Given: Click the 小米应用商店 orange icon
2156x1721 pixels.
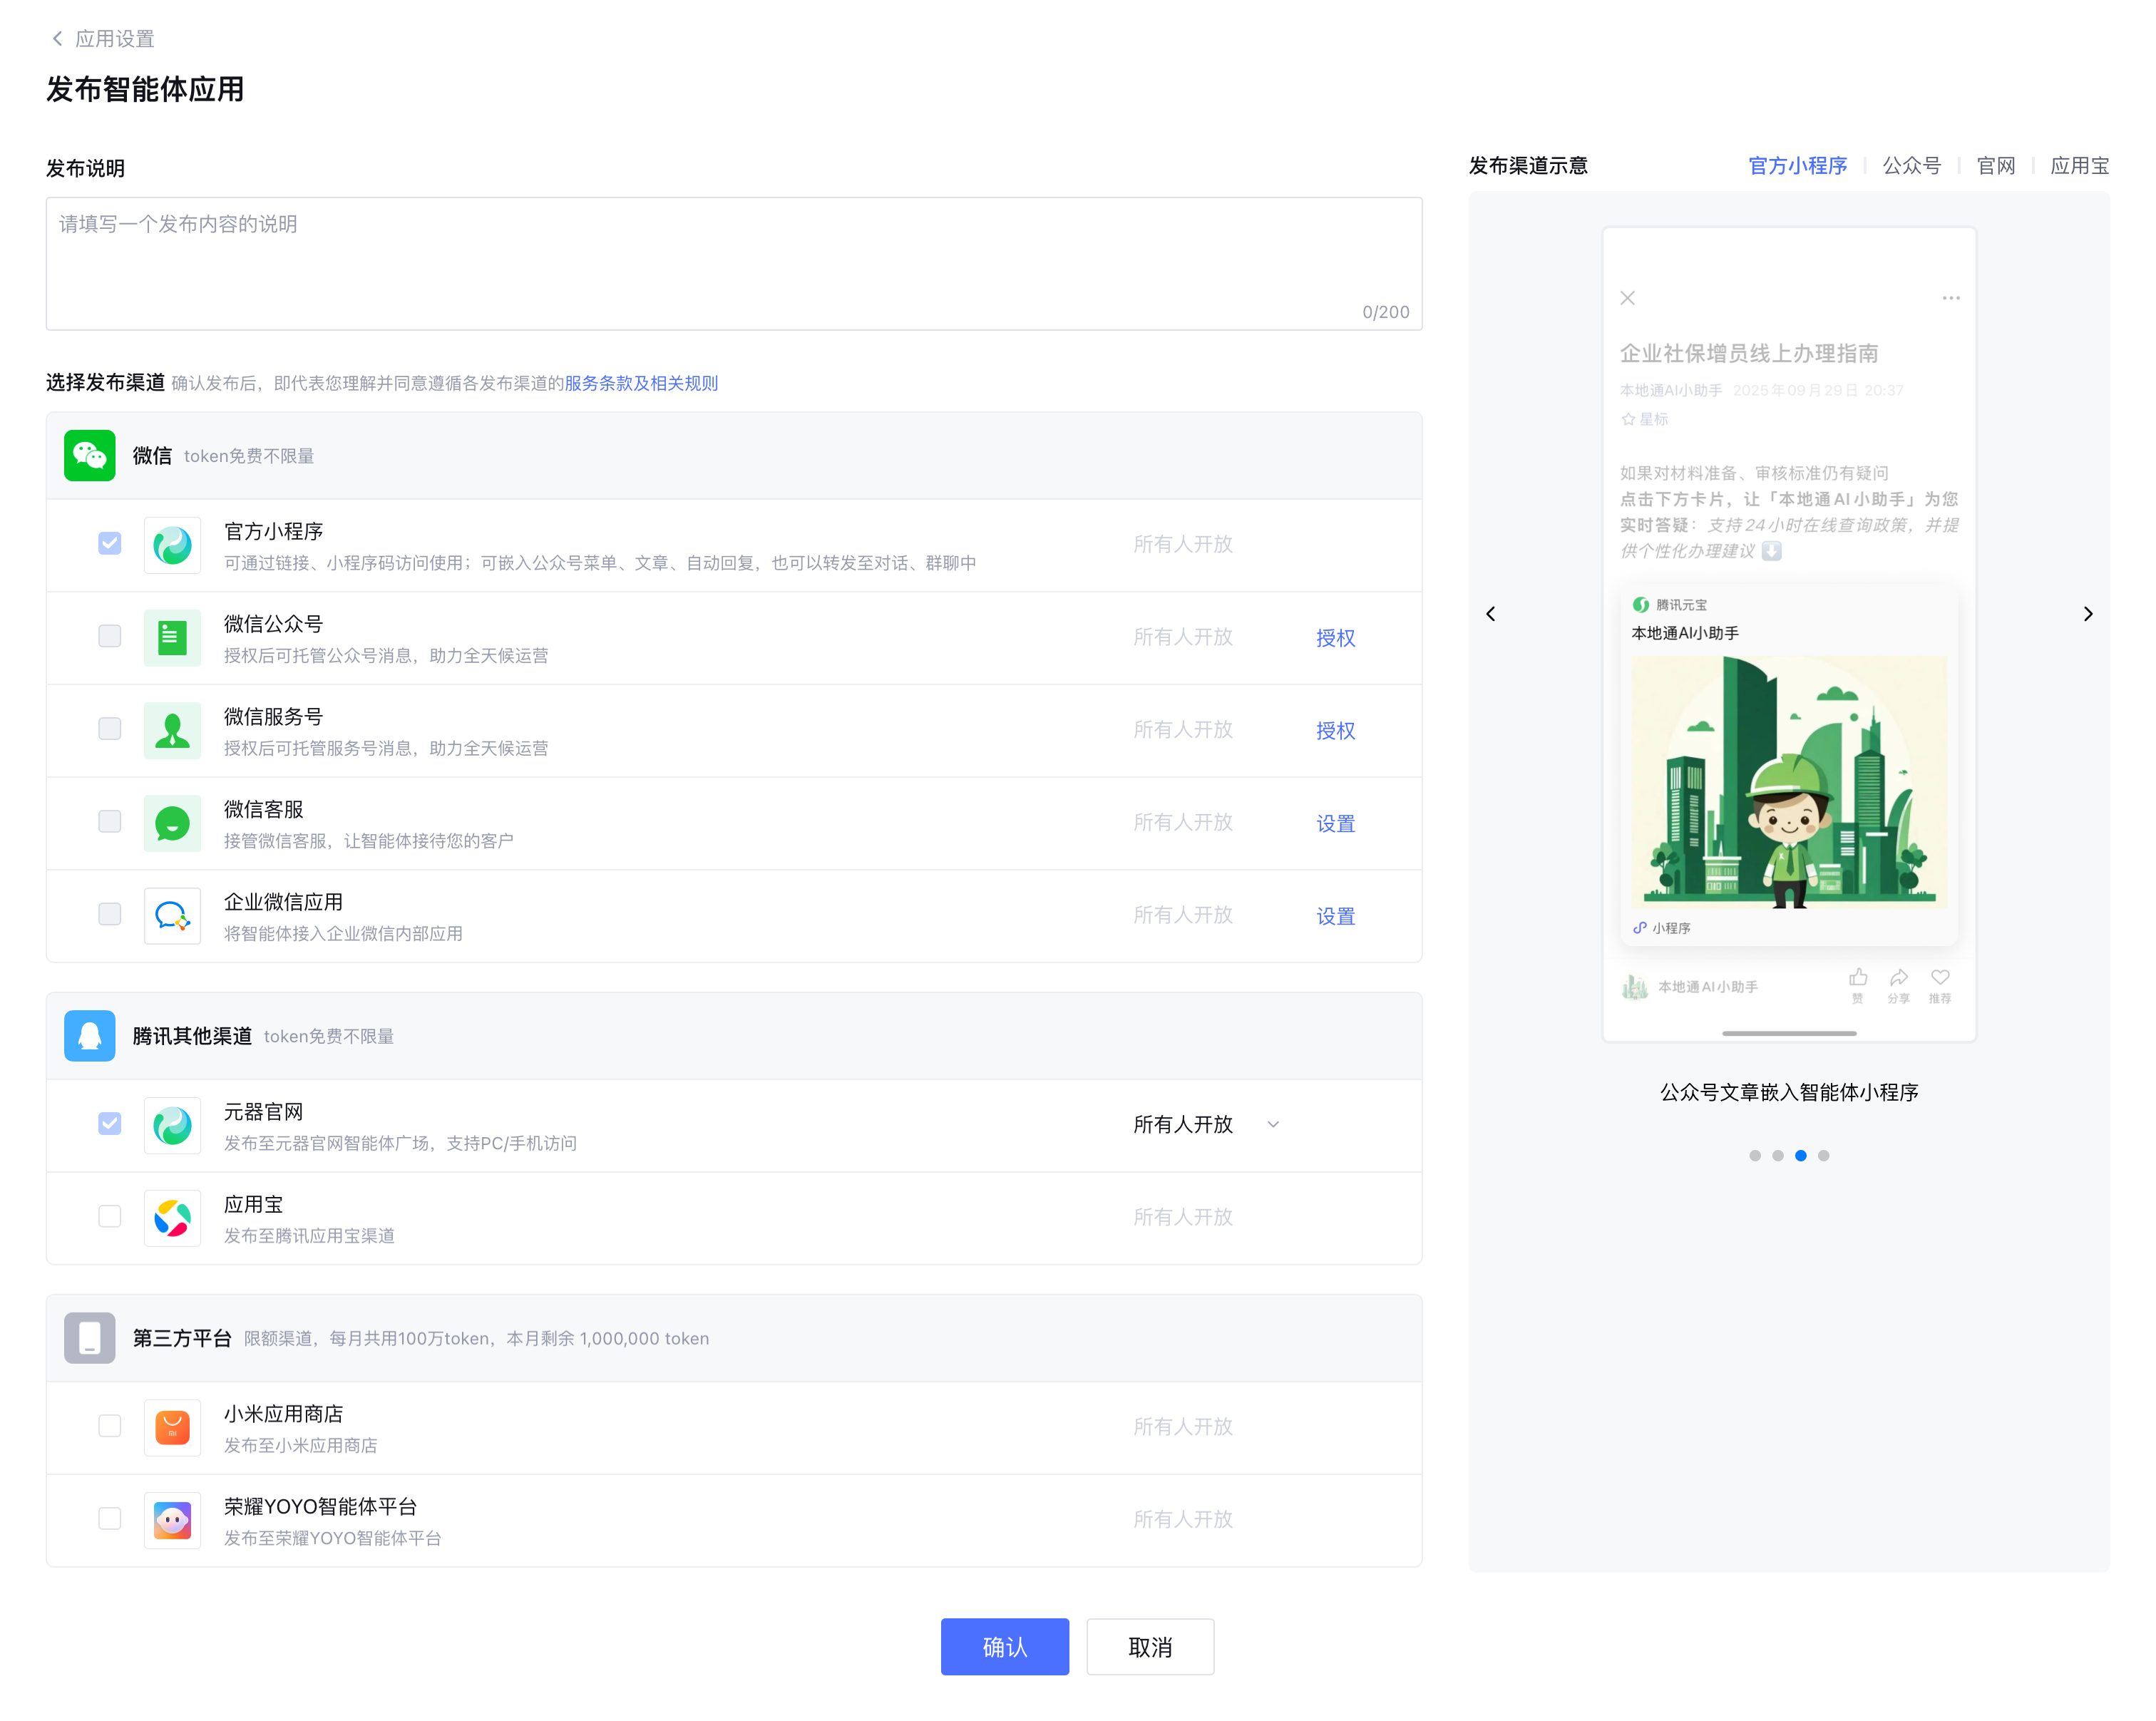Looking at the screenshot, I should (172, 1427).
